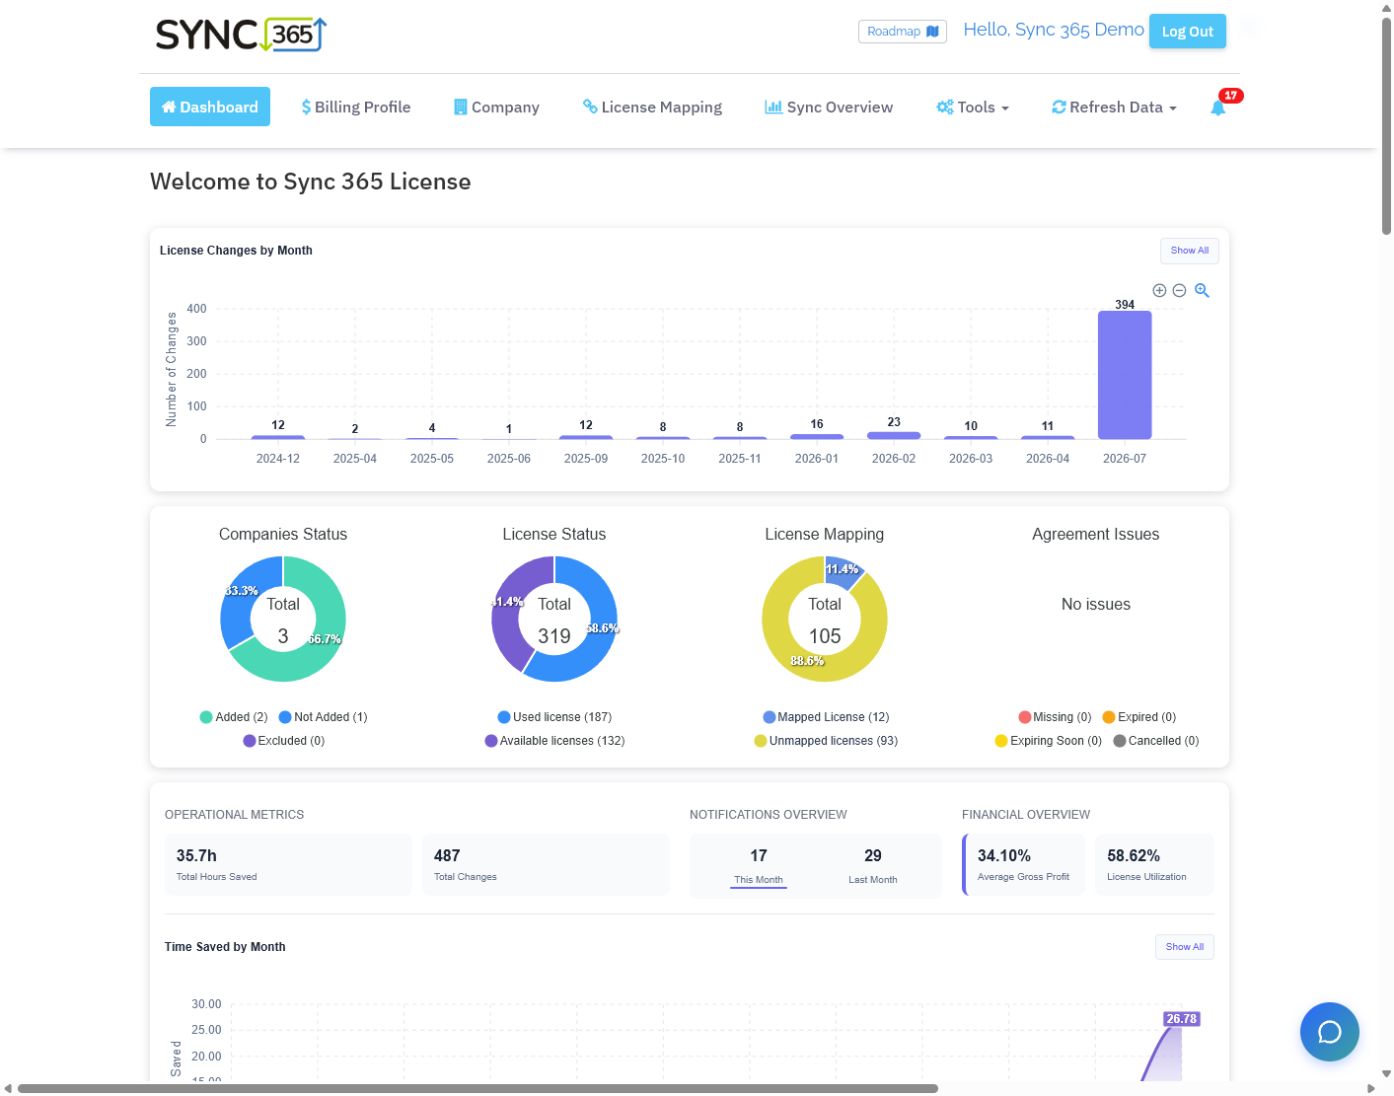Expand the Refresh Data dropdown
The width and height of the screenshot is (1394, 1096).
(x=1113, y=107)
